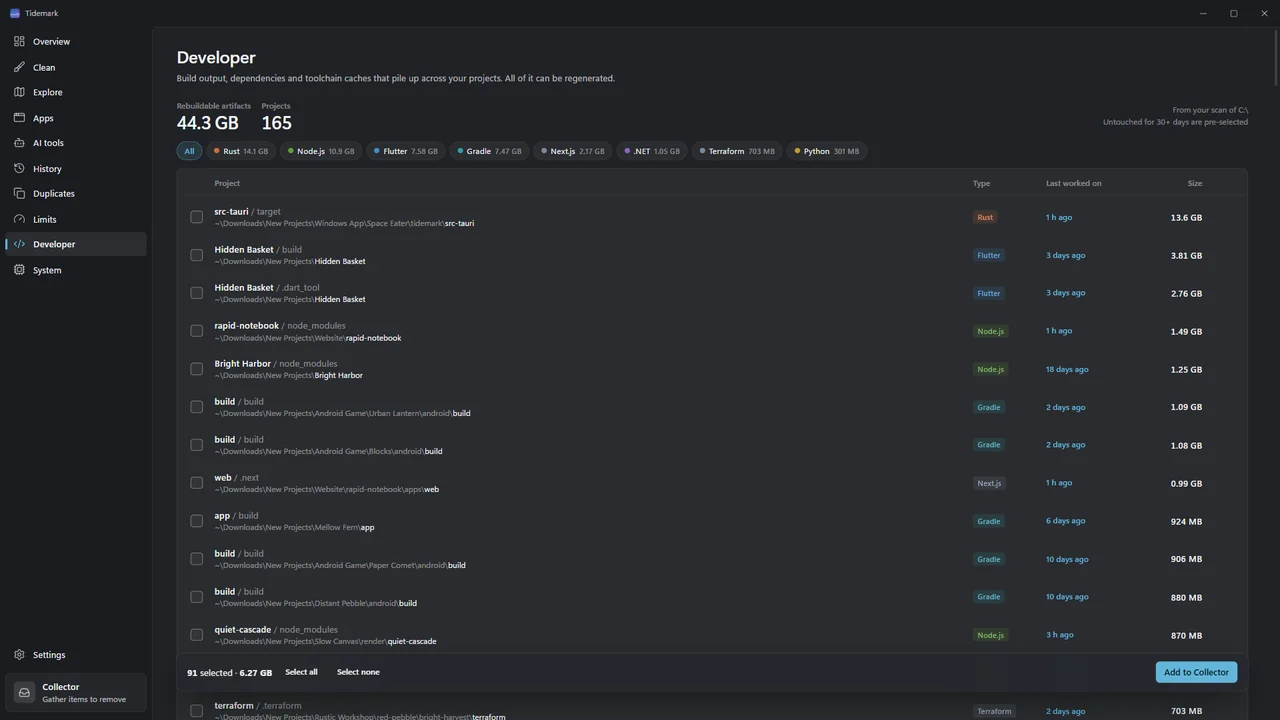This screenshot has height=720, width=1280.
Task: Choose the Python filter chip
Action: (827, 151)
